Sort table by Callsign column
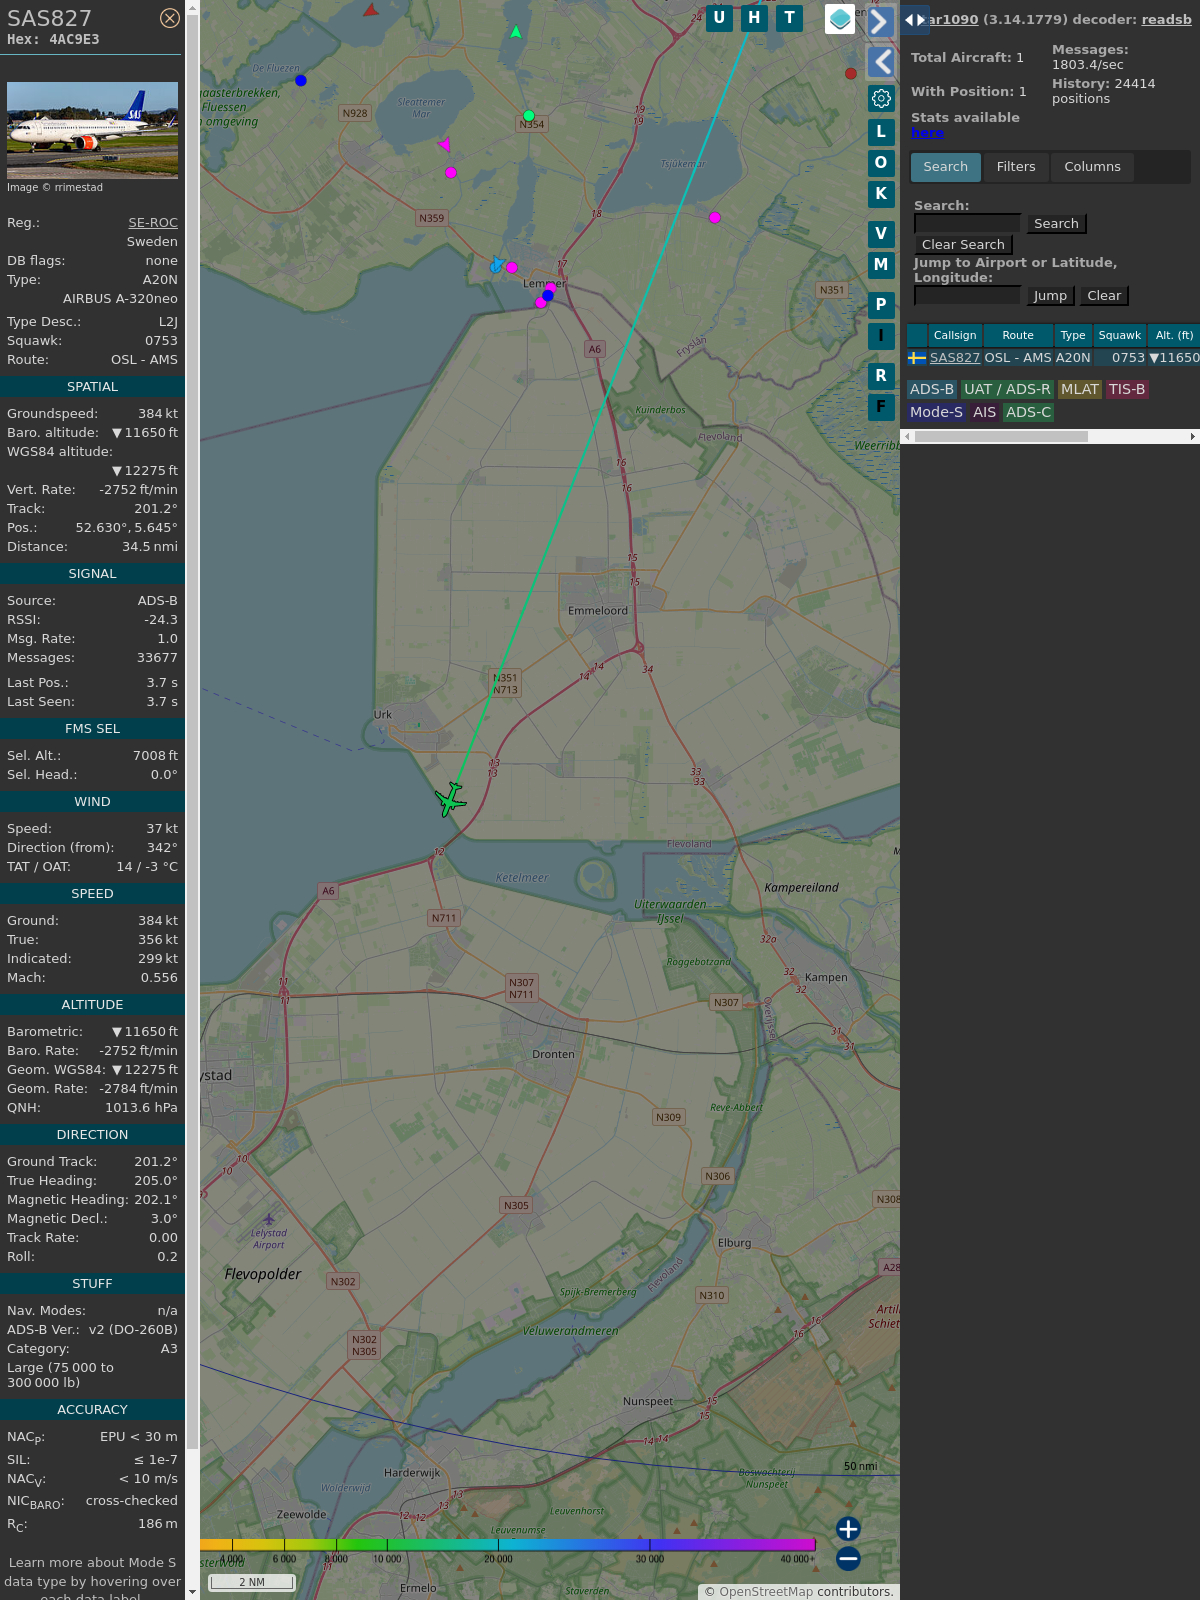The height and width of the screenshot is (1600, 1200). (955, 335)
